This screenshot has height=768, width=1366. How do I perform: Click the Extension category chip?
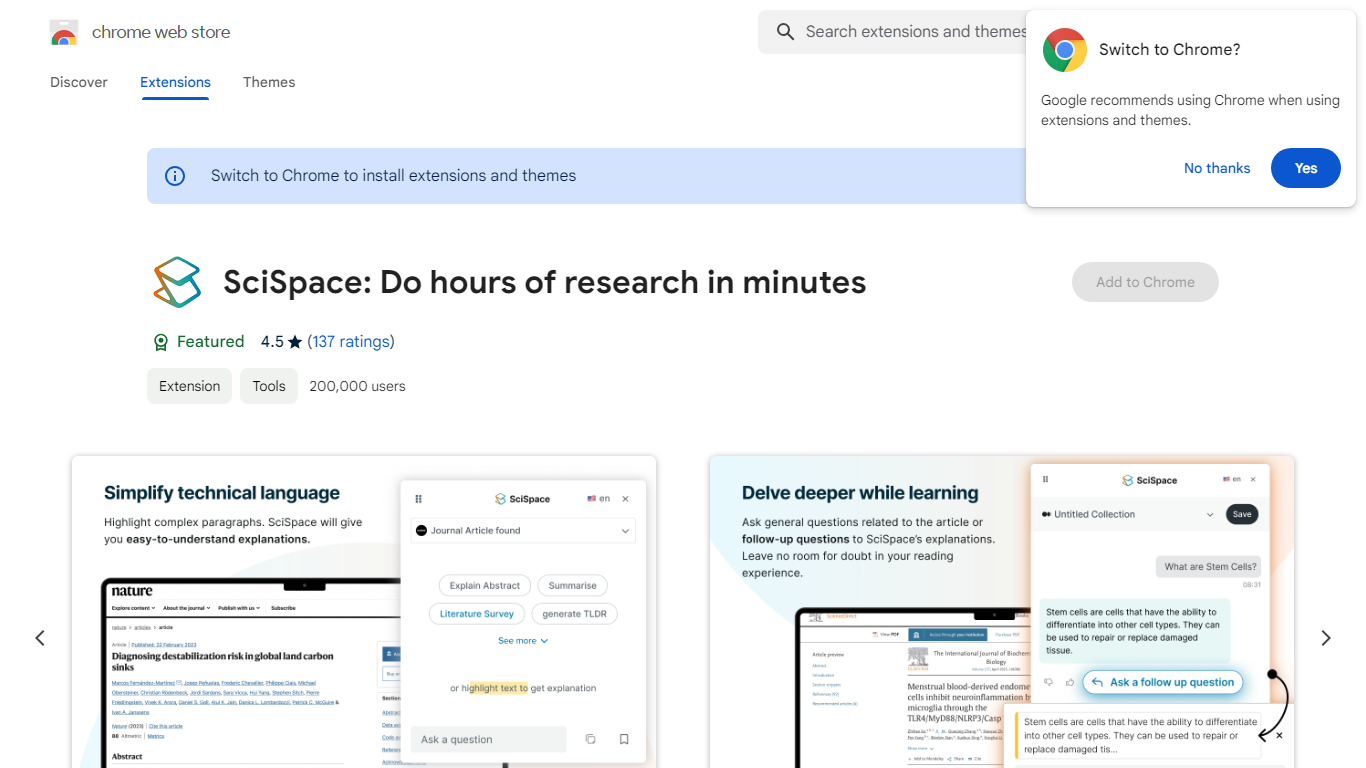click(x=189, y=386)
